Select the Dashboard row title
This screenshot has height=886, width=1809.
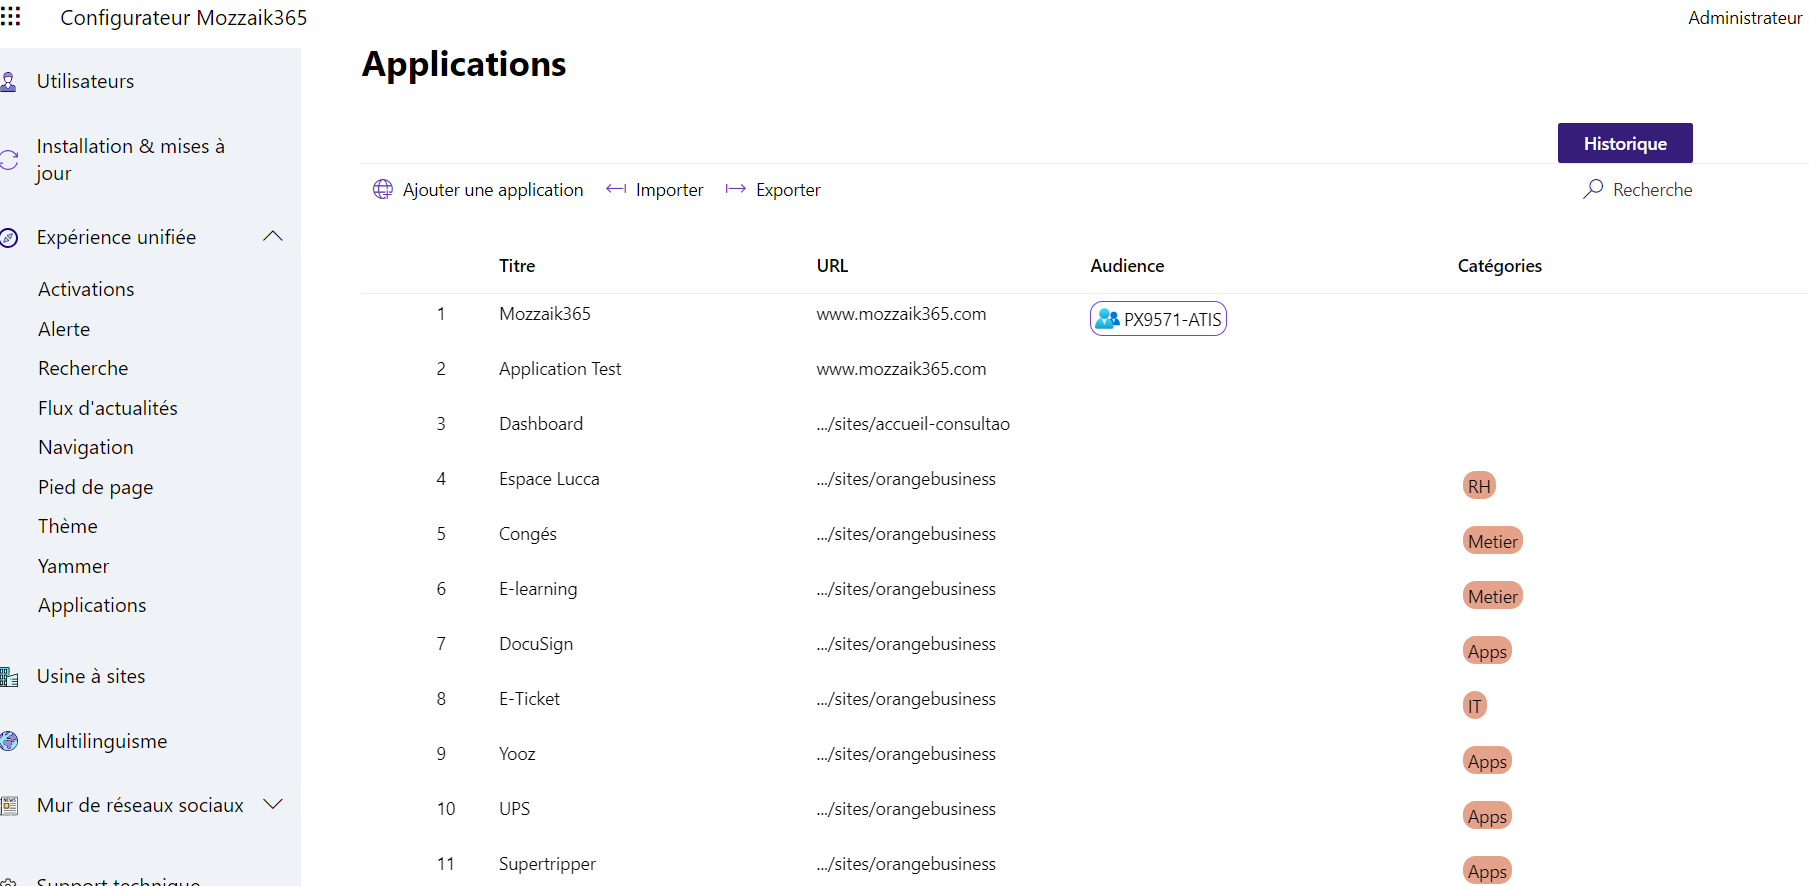pyautogui.click(x=541, y=424)
